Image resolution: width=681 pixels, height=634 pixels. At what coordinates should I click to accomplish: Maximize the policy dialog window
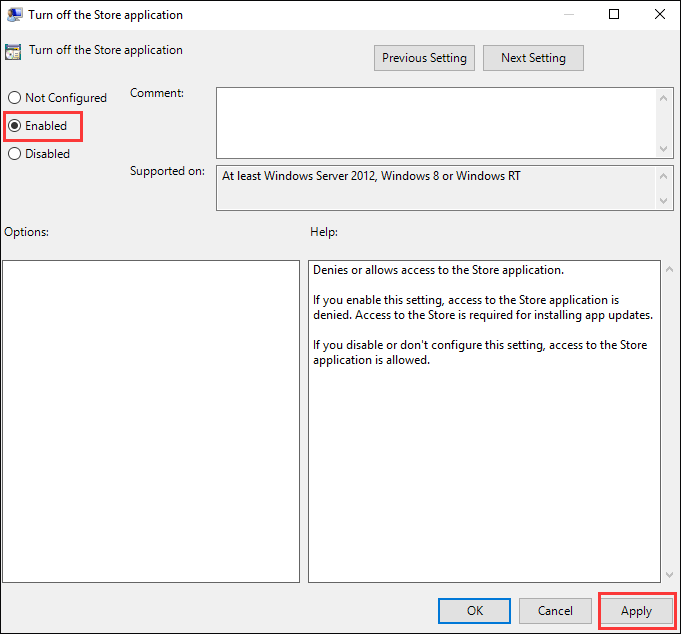(614, 14)
